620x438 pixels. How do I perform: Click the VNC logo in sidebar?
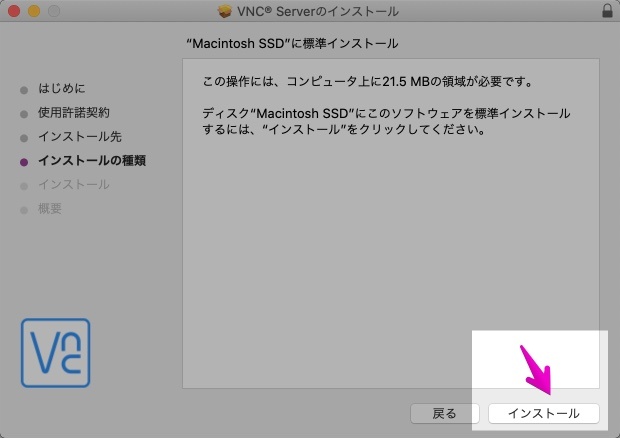(56, 353)
